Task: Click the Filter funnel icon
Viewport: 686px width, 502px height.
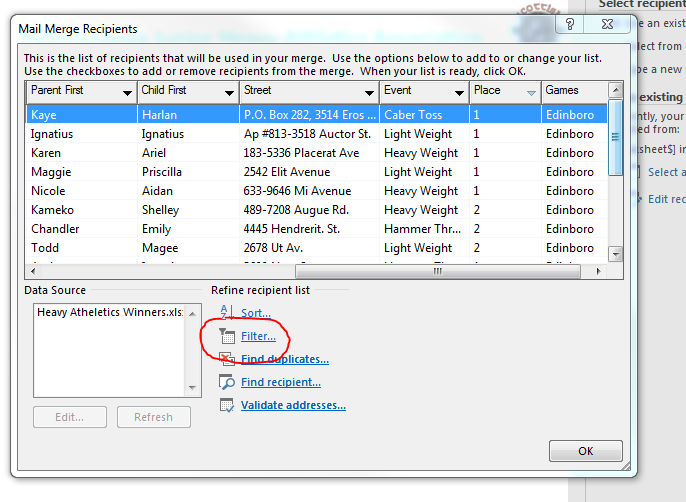Action: tap(226, 337)
